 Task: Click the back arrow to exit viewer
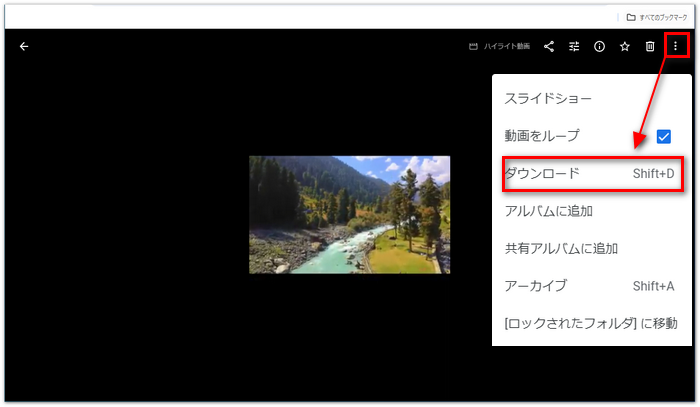tap(24, 46)
